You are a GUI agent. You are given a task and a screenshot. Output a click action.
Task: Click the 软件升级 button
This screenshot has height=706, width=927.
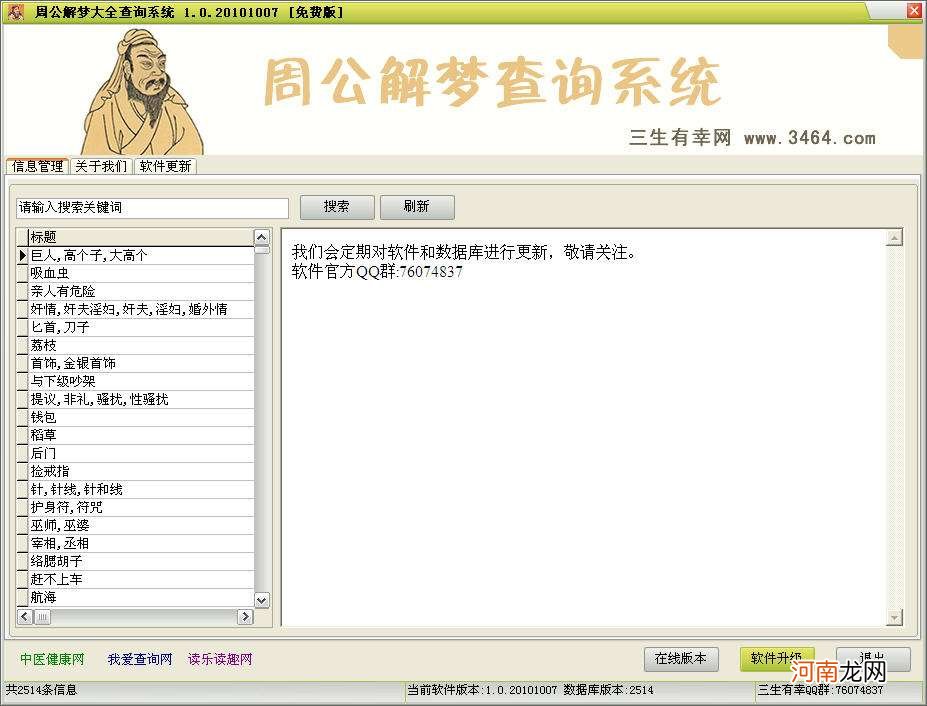(x=777, y=659)
